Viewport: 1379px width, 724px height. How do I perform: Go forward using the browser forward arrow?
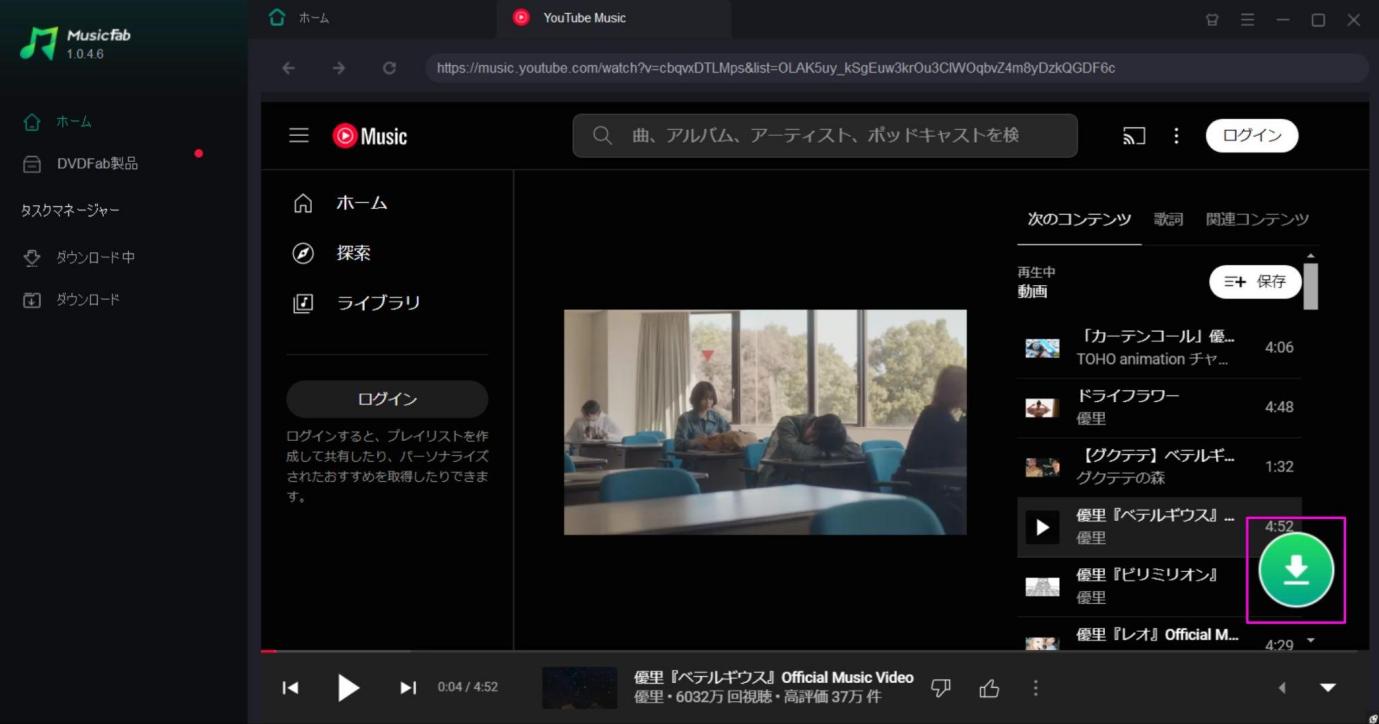(x=339, y=68)
